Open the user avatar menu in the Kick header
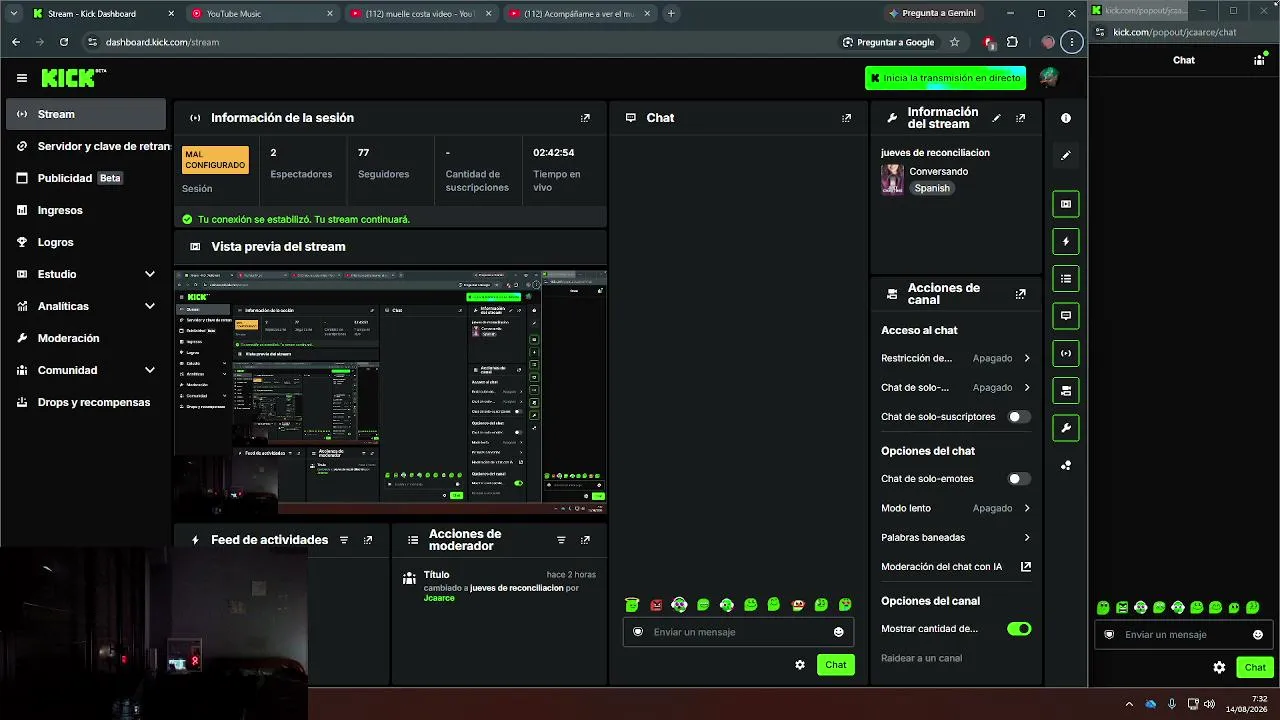Screen dimensions: 1280x720 tap(1048, 78)
